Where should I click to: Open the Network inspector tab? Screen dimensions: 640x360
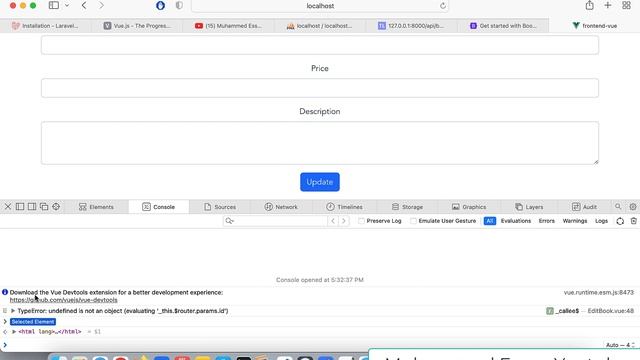(x=281, y=207)
